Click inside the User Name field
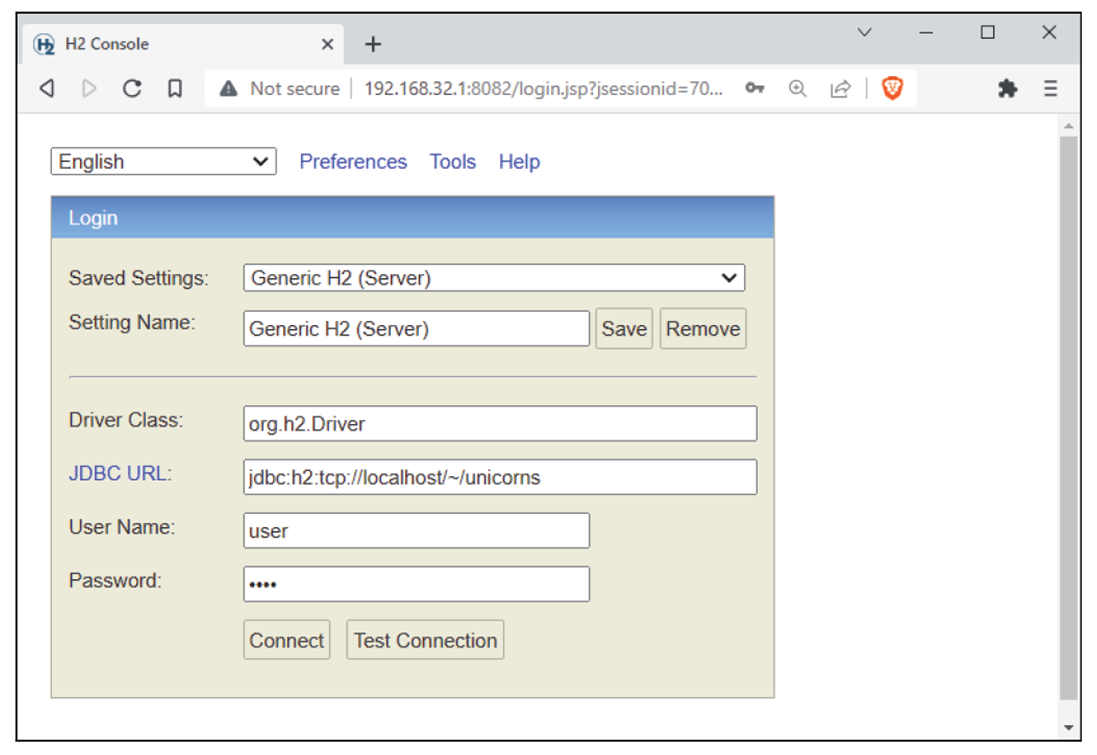Image resolution: width=1097 pixels, height=755 pixels. point(415,530)
